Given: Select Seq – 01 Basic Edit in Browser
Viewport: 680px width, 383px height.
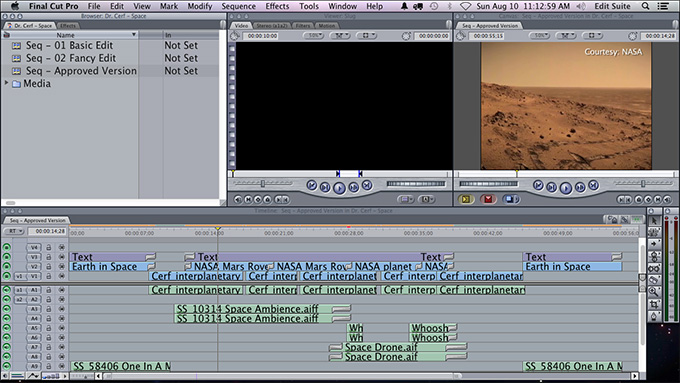Looking at the screenshot, I should point(69,46).
